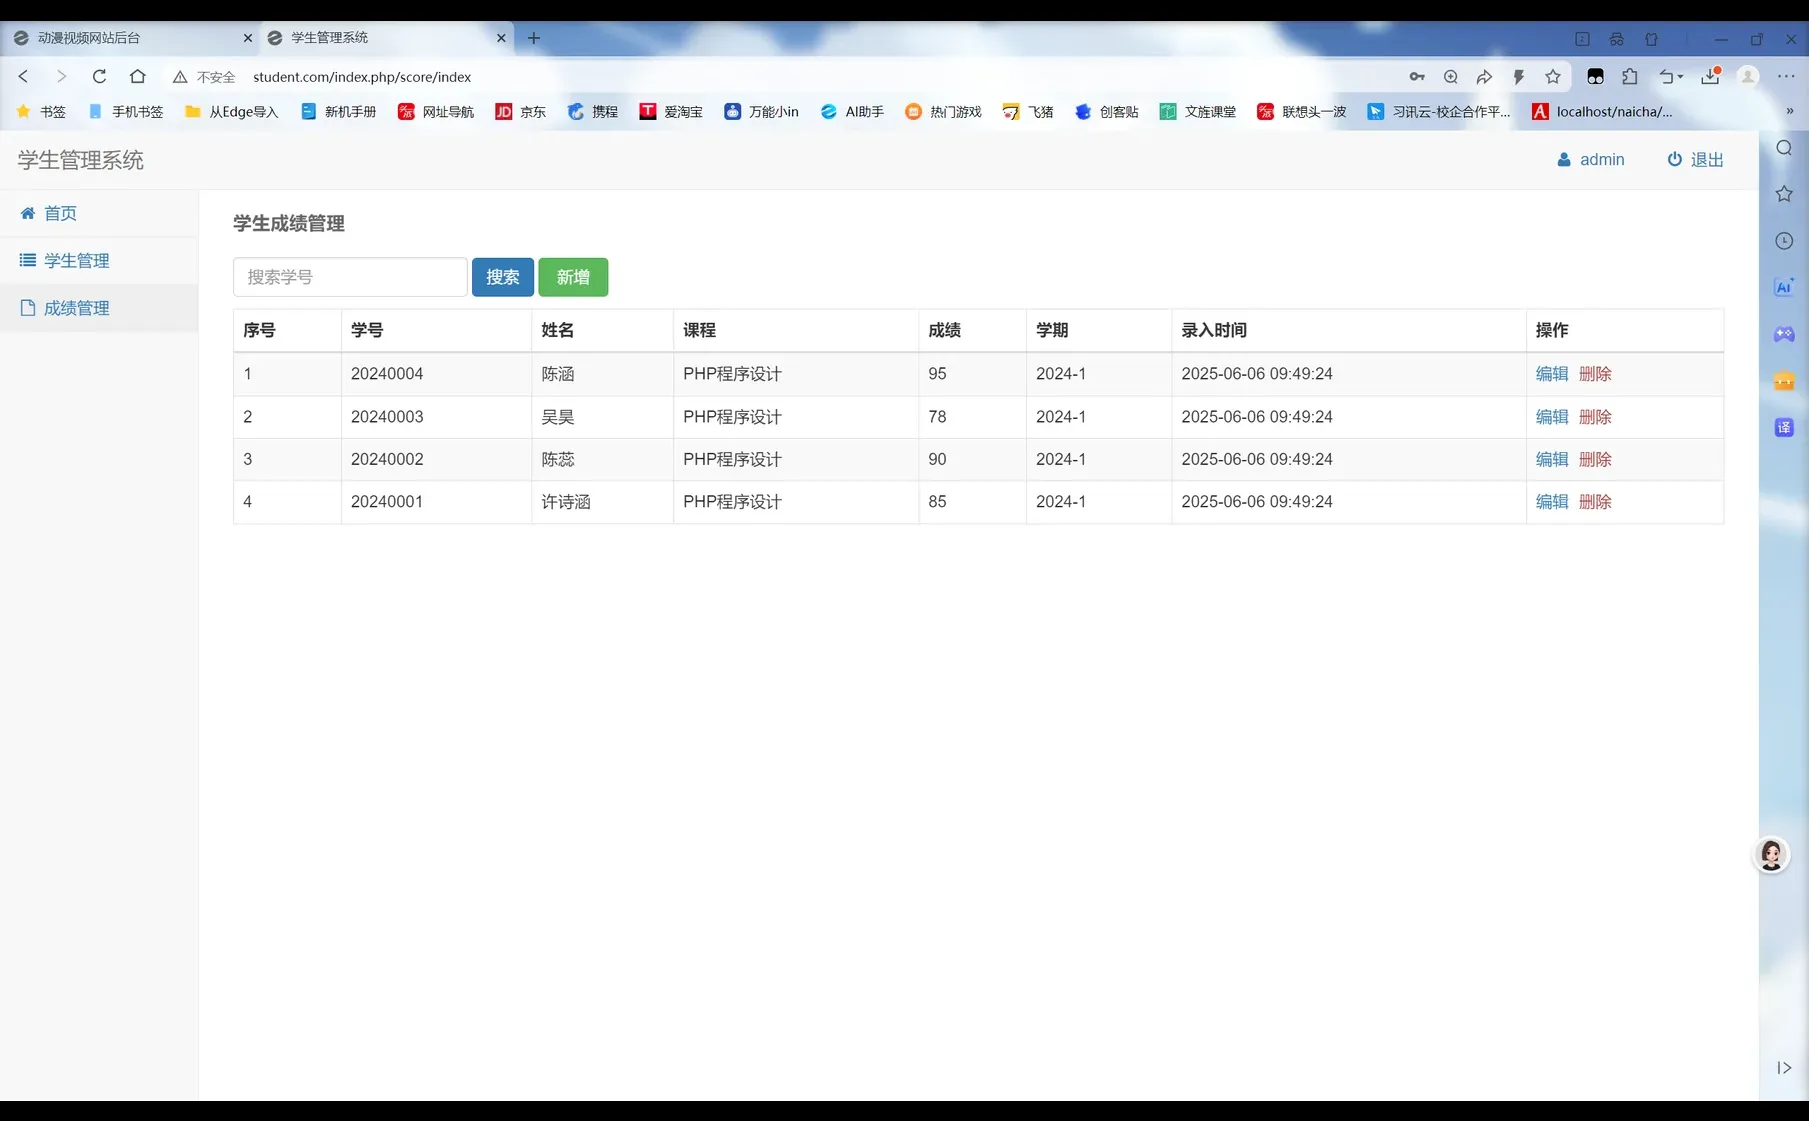The height and width of the screenshot is (1121, 1809).
Task: Open the 首页 home icon in sidebar
Action: (x=28, y=213)
